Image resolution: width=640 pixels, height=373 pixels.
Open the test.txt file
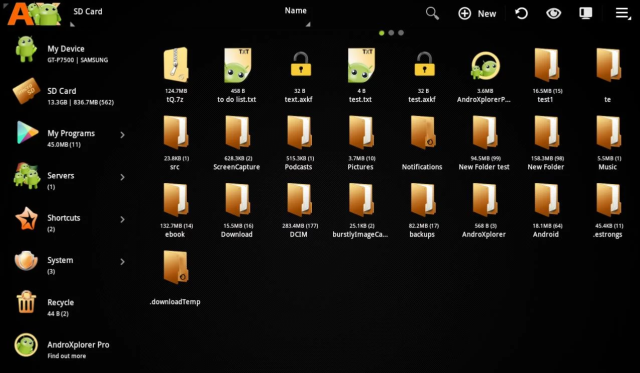click(x=360, y=75)
